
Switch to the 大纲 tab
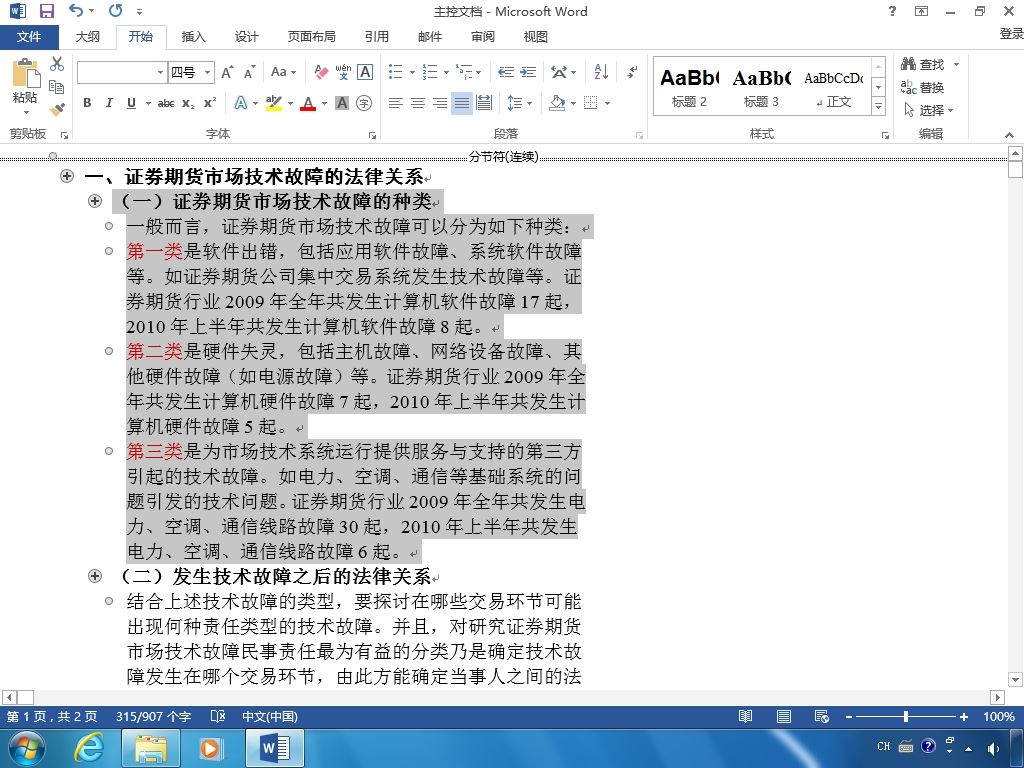[x=88, y=37]
